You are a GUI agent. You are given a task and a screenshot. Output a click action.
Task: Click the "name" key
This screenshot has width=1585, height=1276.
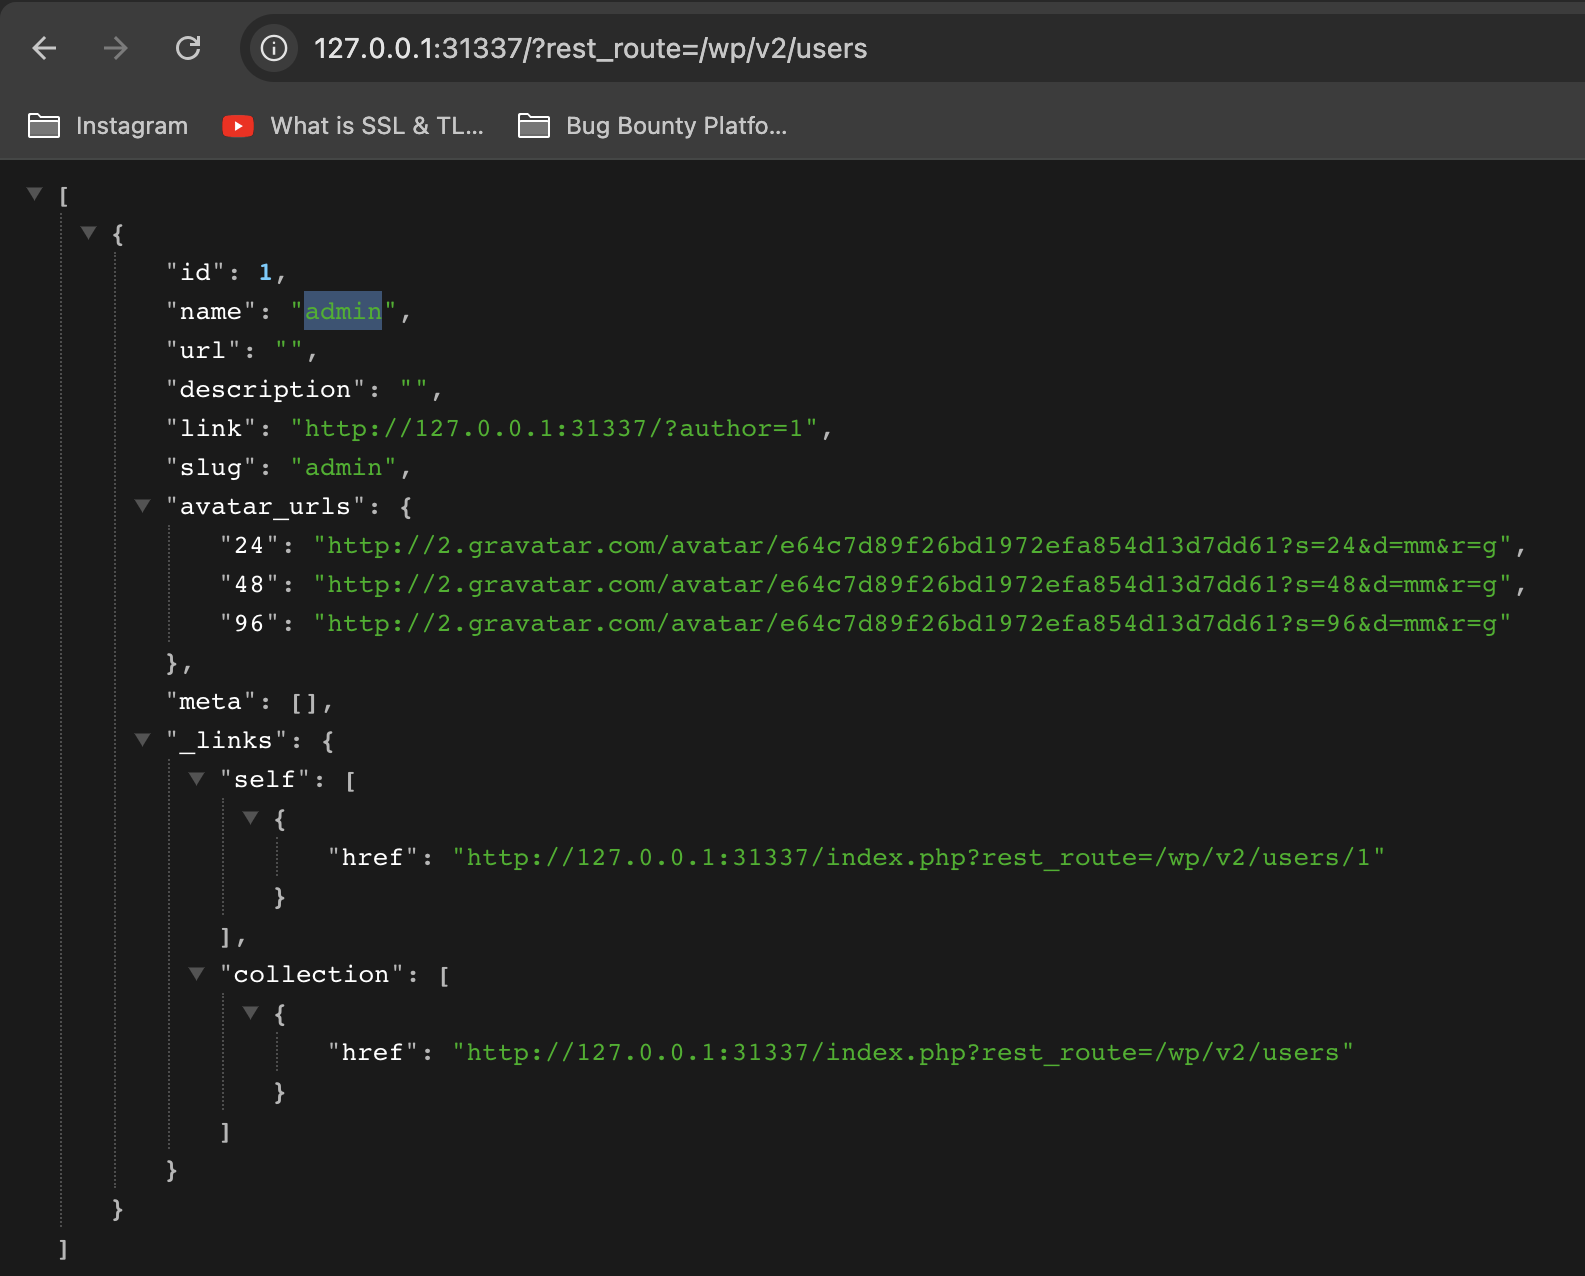[x=210, y=311]
